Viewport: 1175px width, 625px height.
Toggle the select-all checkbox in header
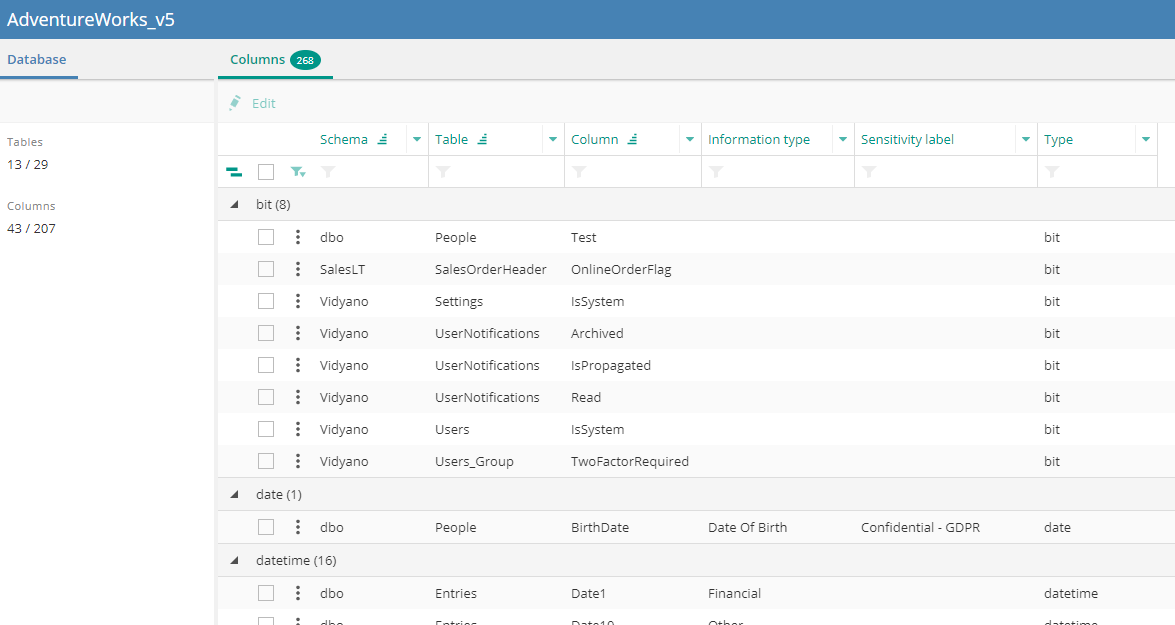[266, 172]
